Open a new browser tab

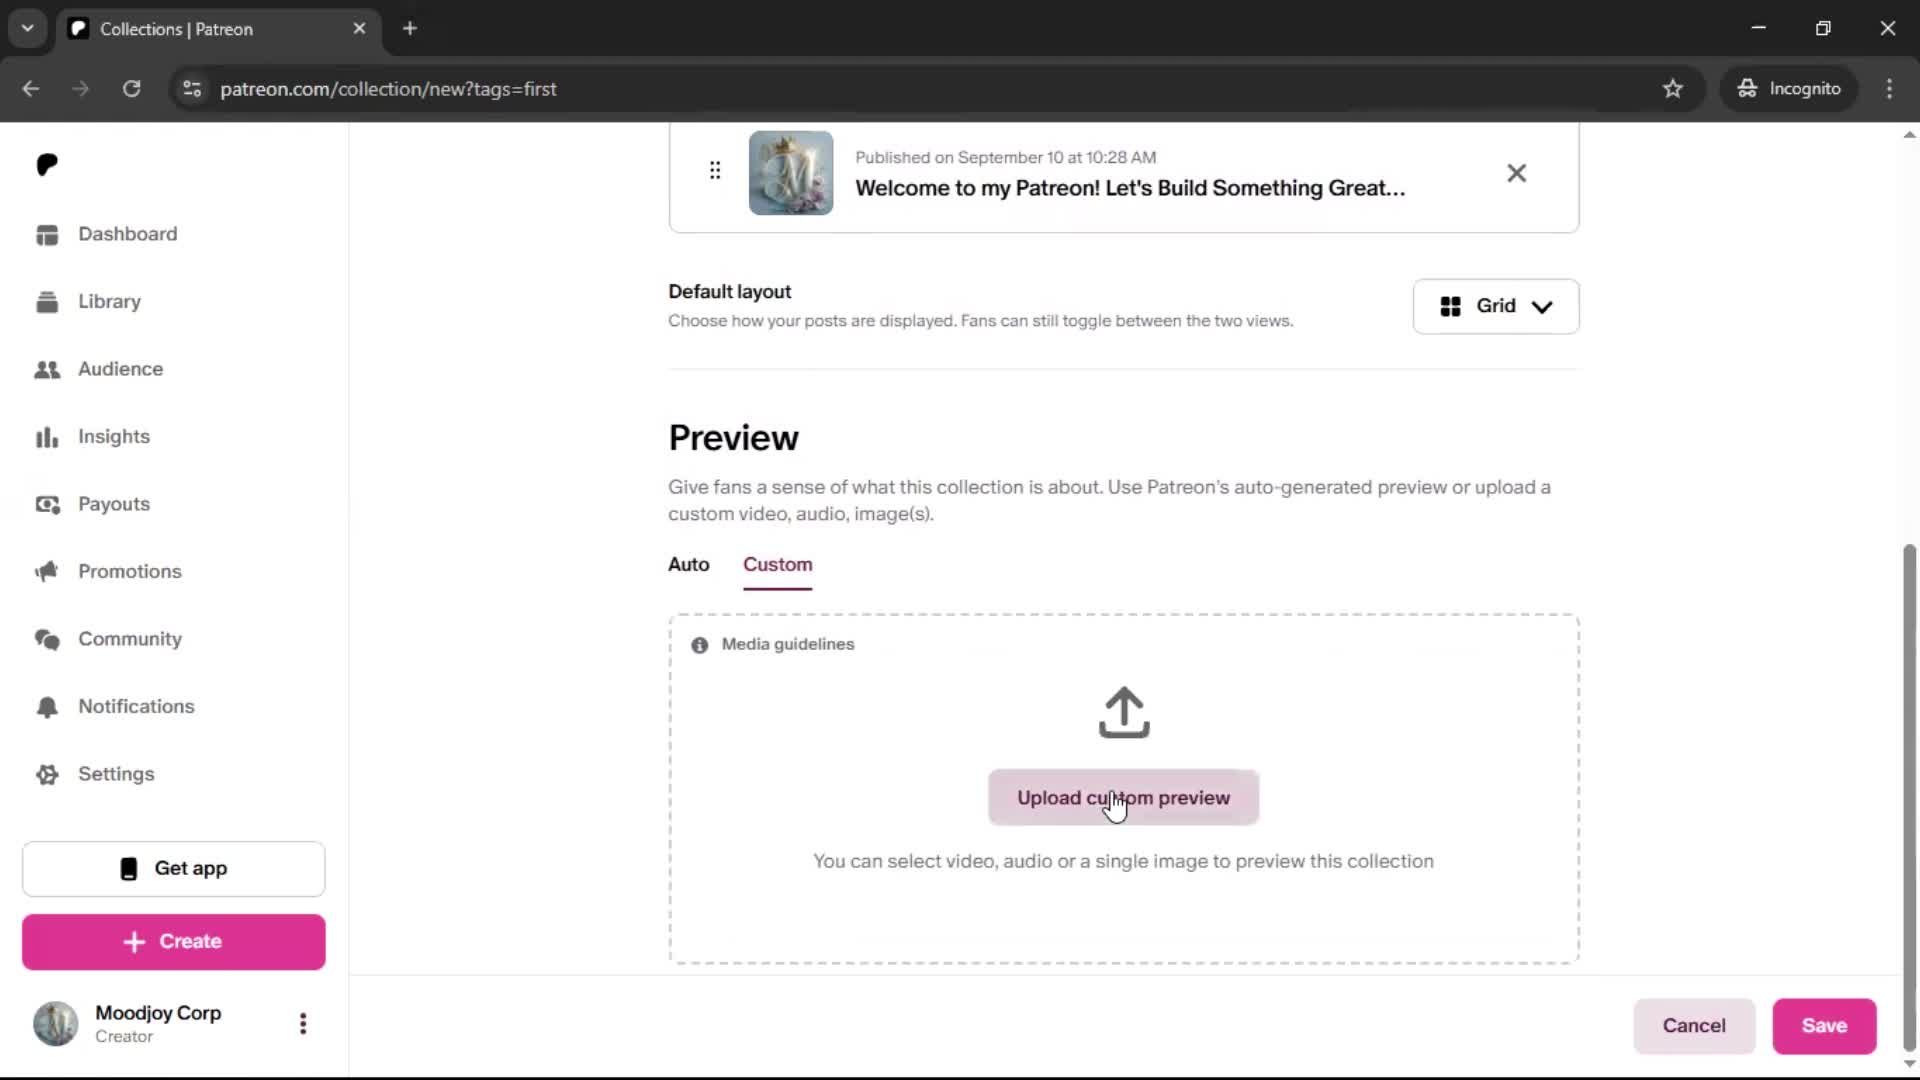[x=410, y=29]
